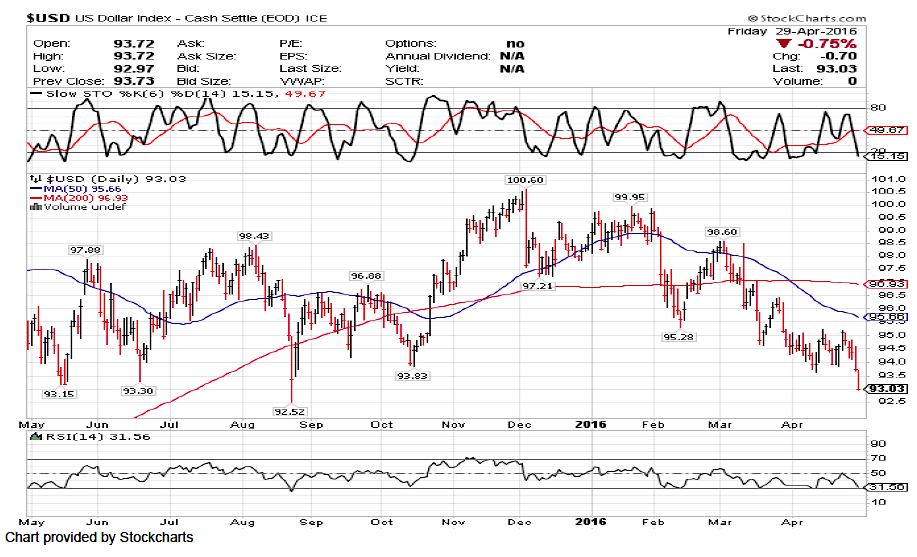The width and height of the screenshot is (917, 557).
Task: Click the @StockCharts.com label at top right
Action: (x=806, y=19)
